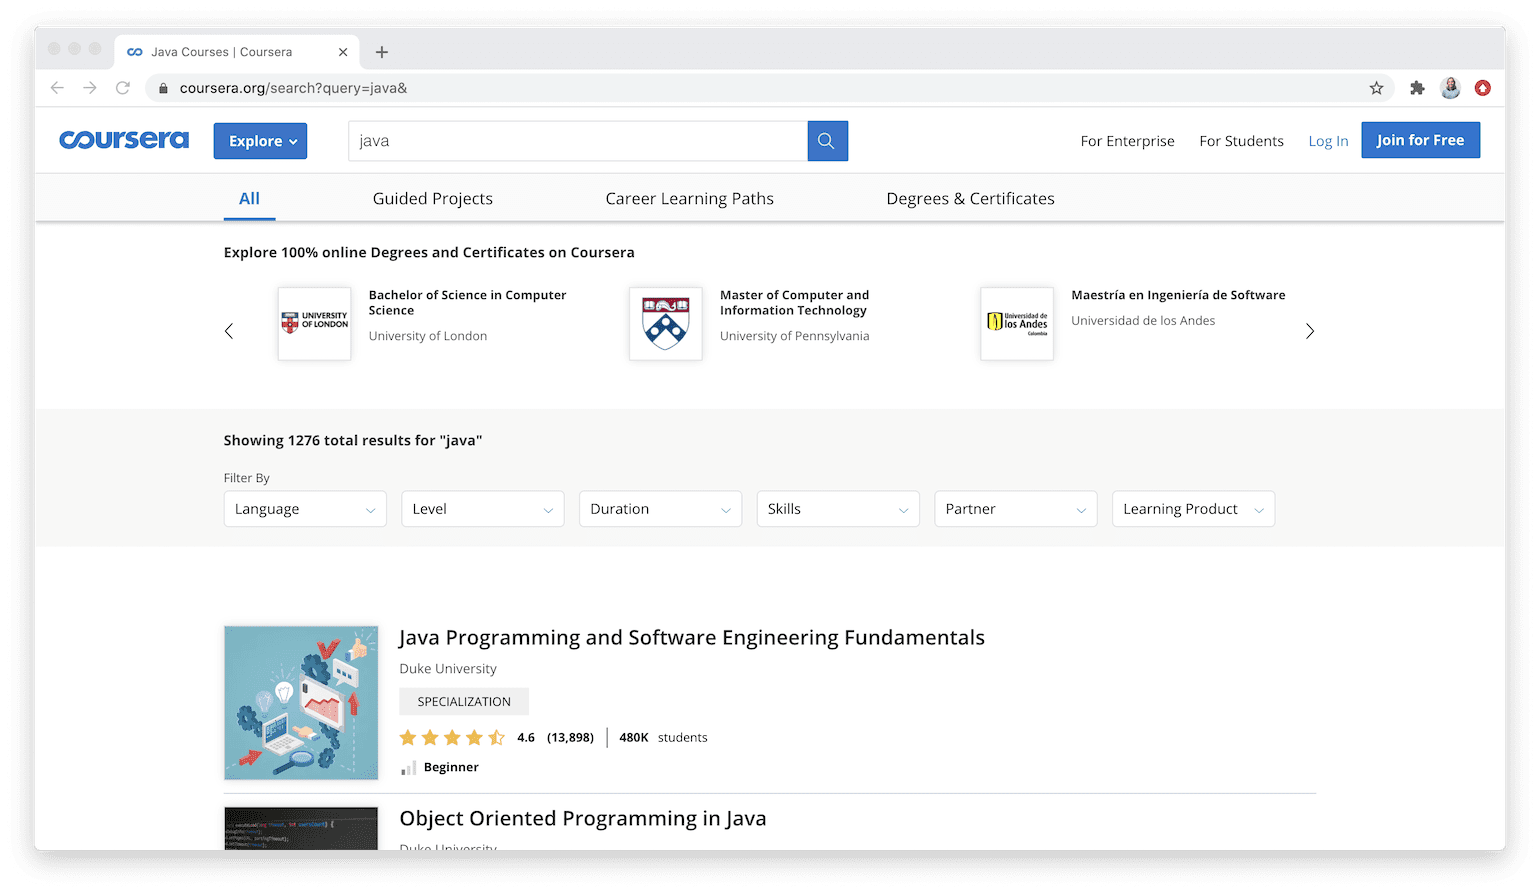Click the search magnifying glass icon
Viewport: 1540px width, 893px height.
point(826,140)
